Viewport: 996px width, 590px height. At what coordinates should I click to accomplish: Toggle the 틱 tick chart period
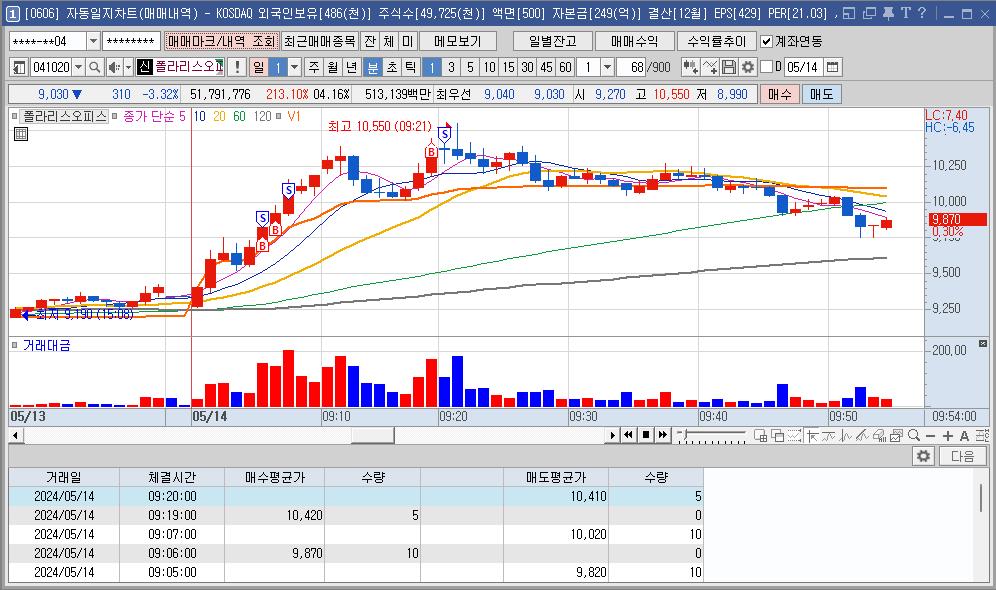(410, 67)
